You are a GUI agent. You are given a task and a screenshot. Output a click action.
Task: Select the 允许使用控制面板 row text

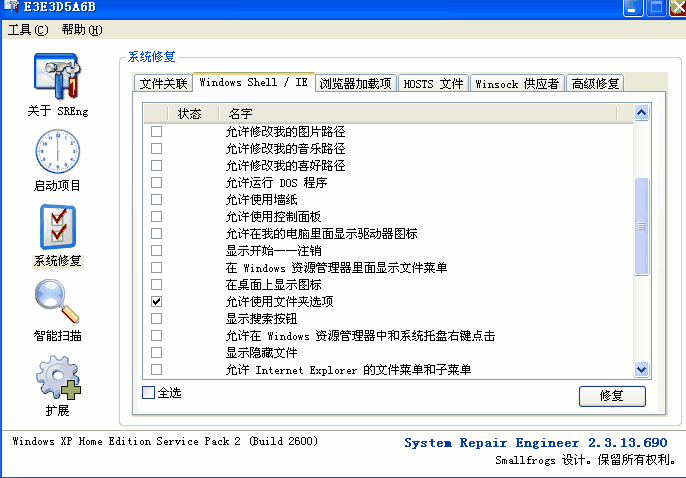(273, 217)
